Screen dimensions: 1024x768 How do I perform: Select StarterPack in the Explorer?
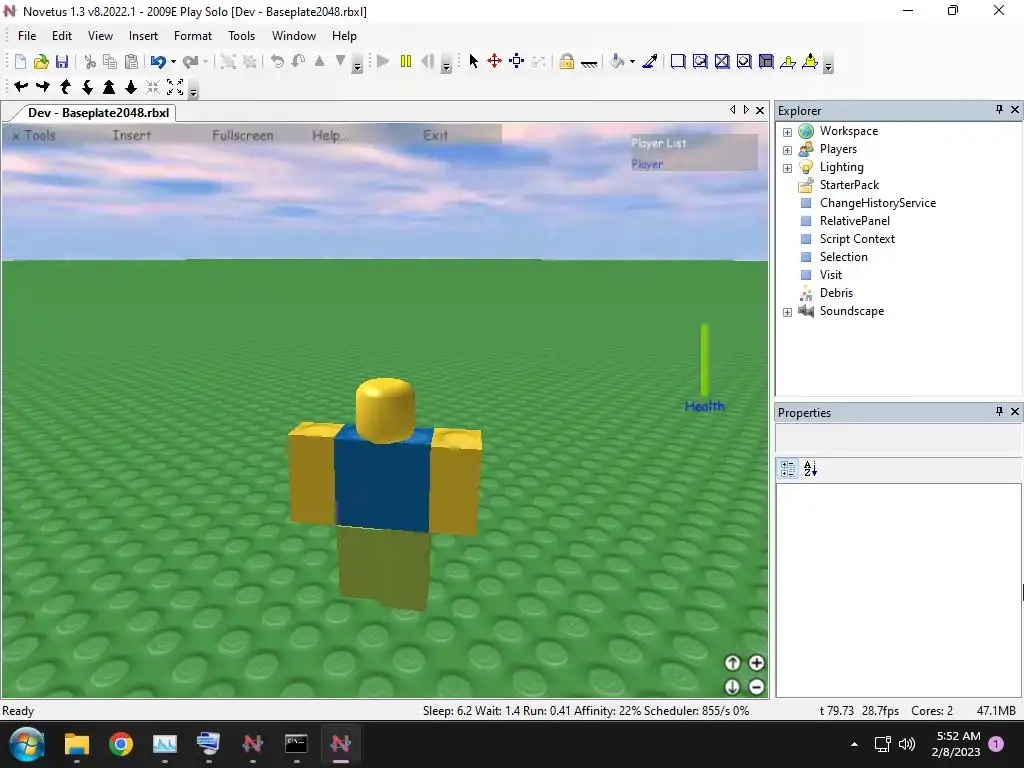849,185
